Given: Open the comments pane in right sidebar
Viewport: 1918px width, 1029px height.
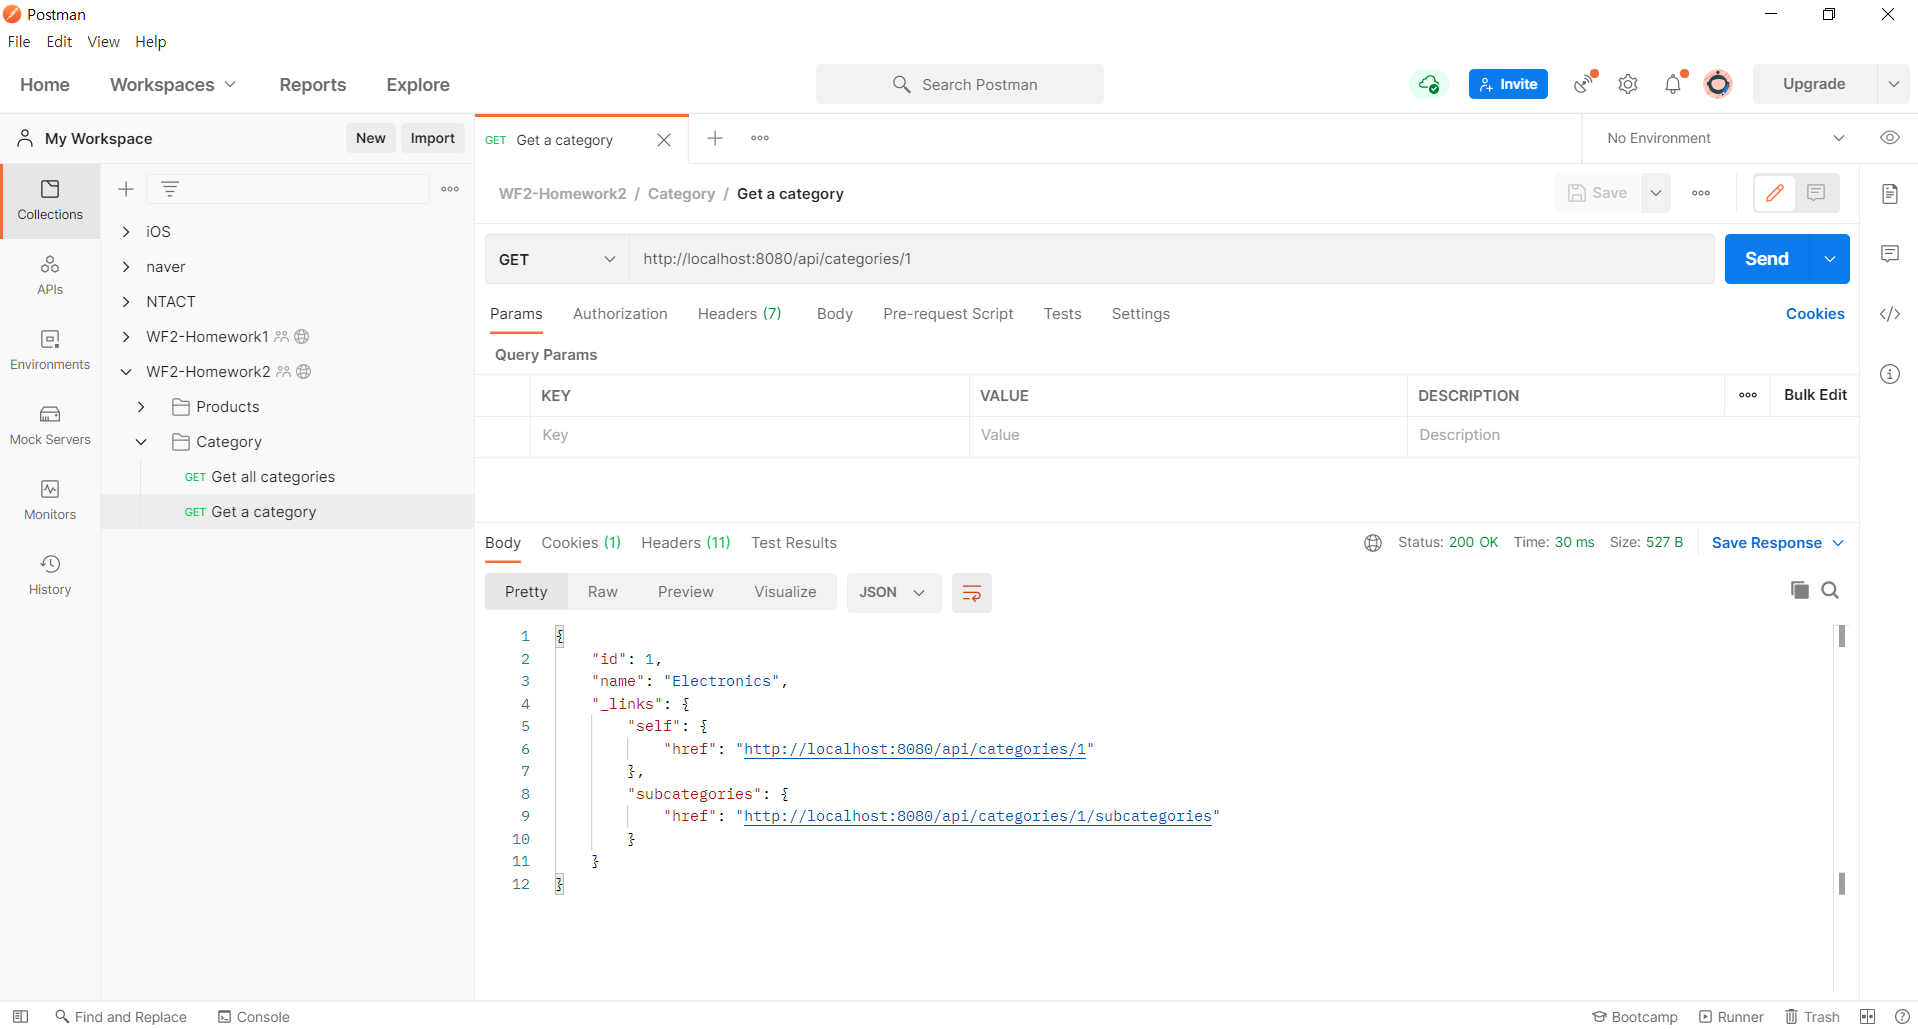Looking at the screenshot, I should (1890, 254).
